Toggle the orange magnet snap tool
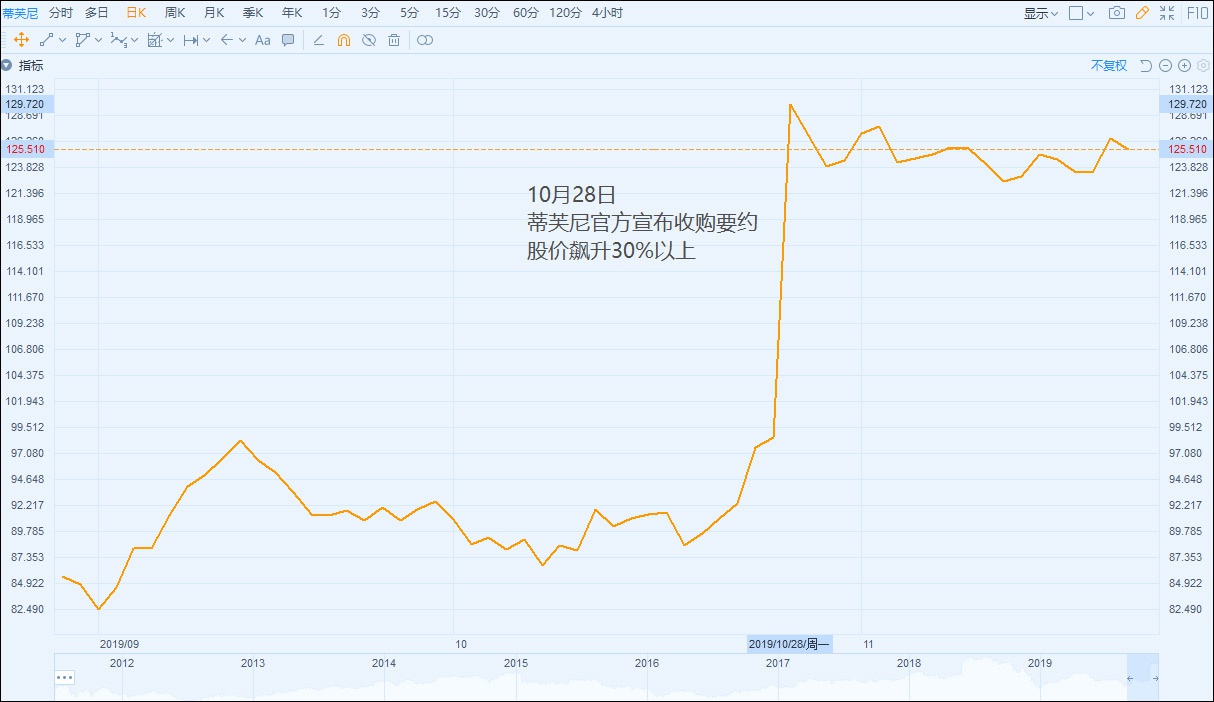The width and height of the screenshot is (1214, 702). point(344,40)
